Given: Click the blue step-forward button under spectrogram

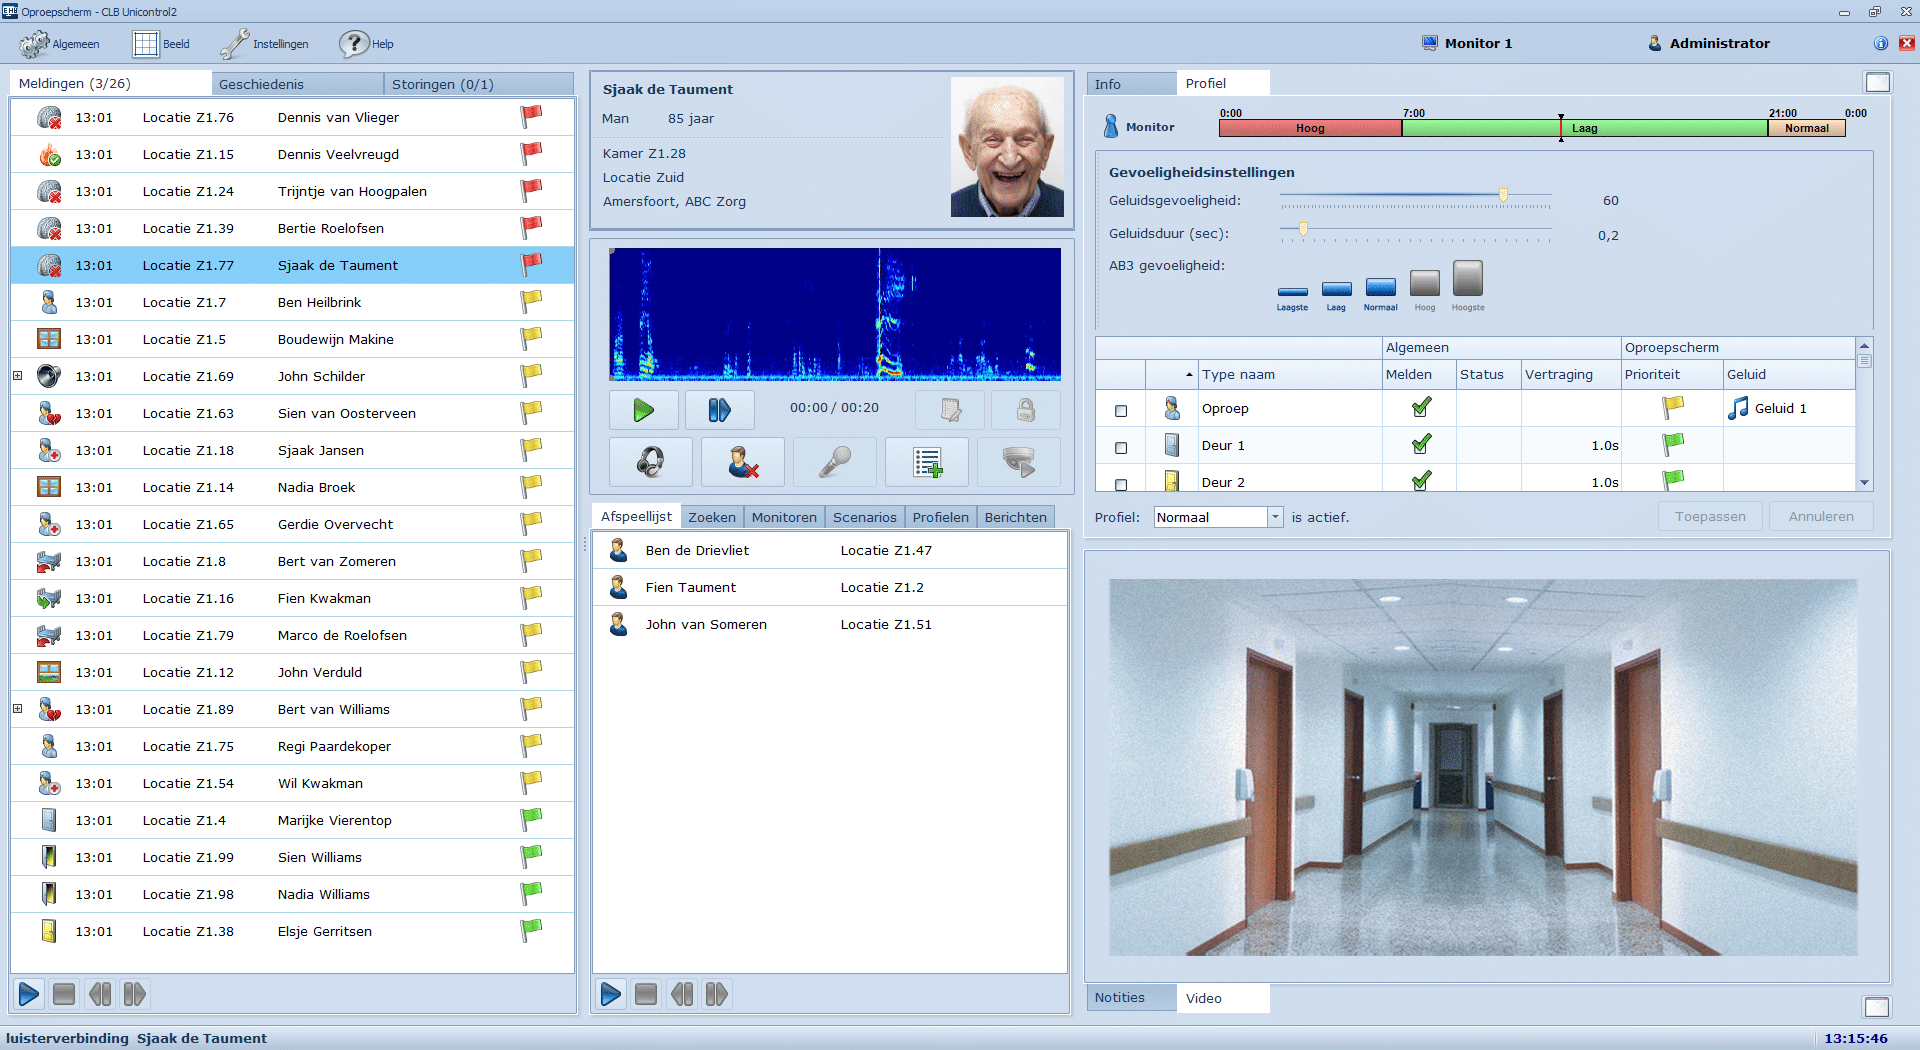Looking at the screenshot, I should (x=719, y=410).
